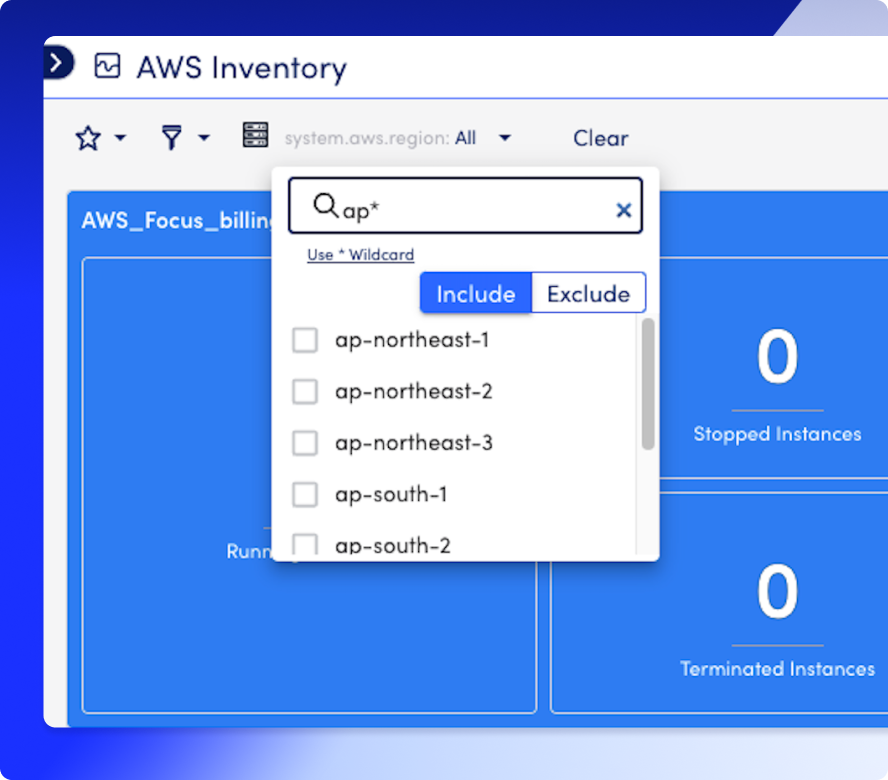Screen dimensions: 888x780
Task: Check the ap-northeast-3 checkbox
Action: [305, 443]
